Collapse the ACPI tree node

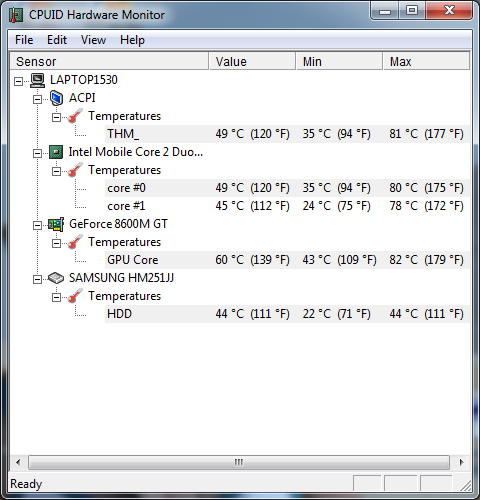pyautogui.click(x=38, y=99)
